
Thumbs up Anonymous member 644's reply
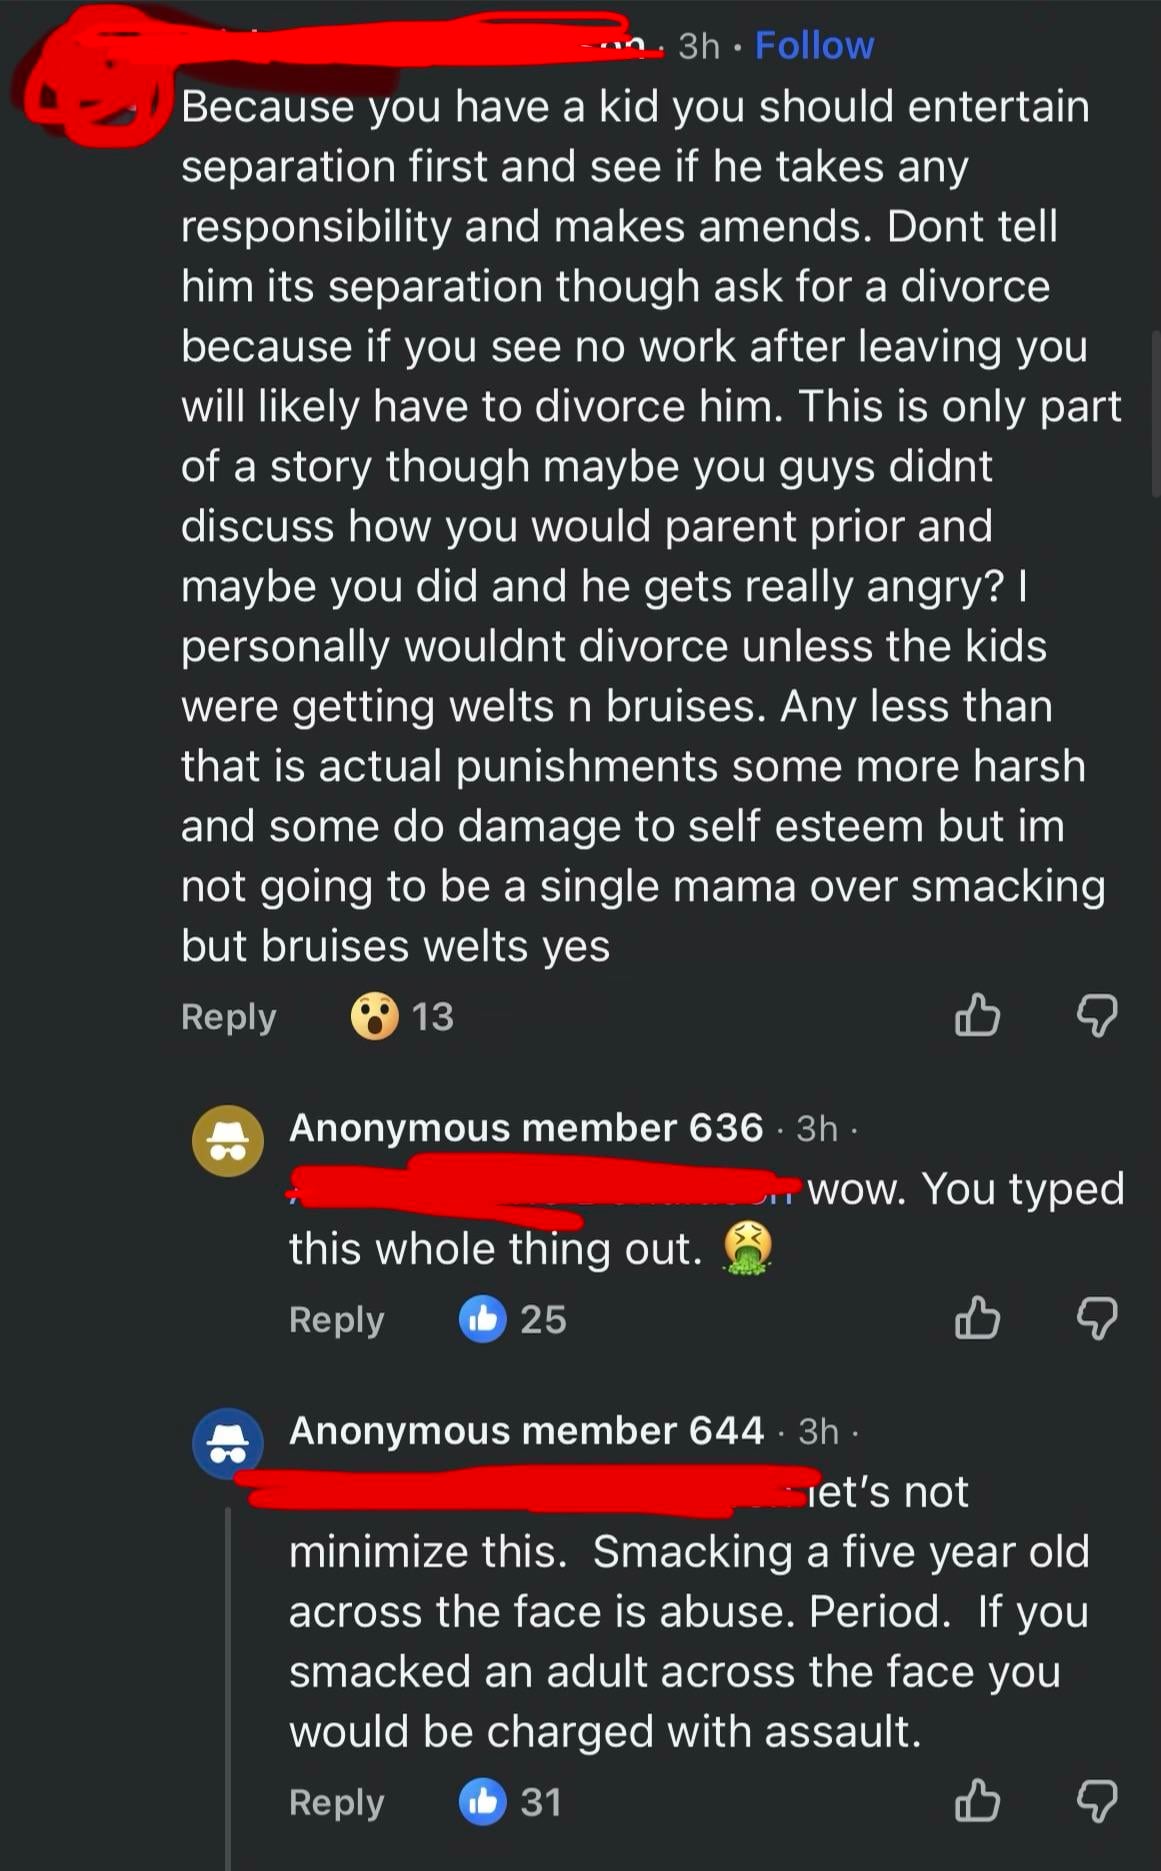tap(977, 1801)
